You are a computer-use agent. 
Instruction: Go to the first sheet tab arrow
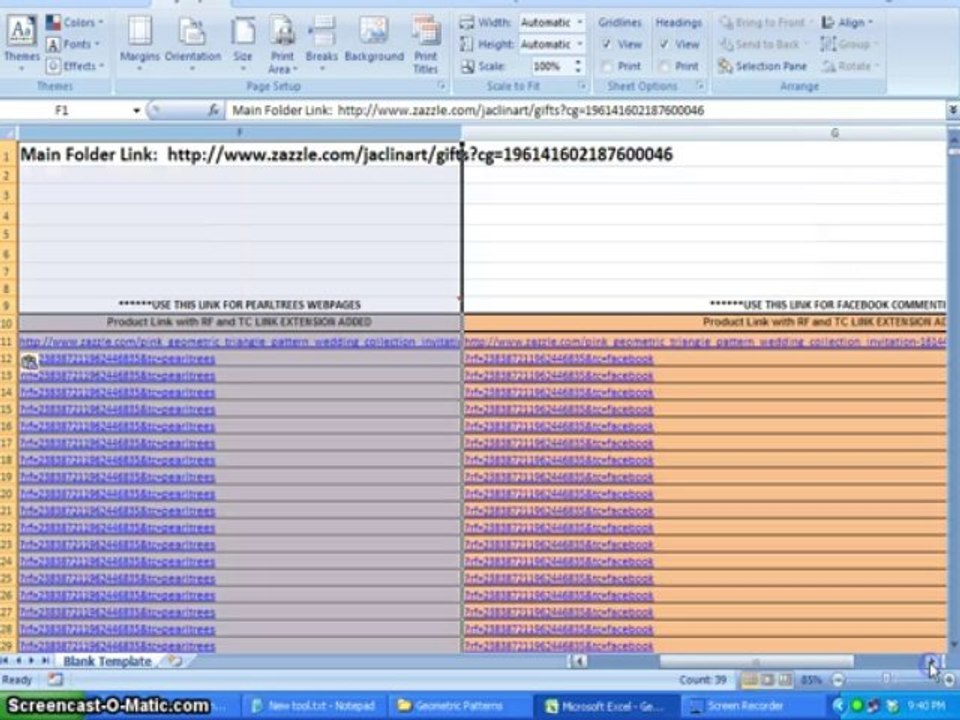point(6,661)
